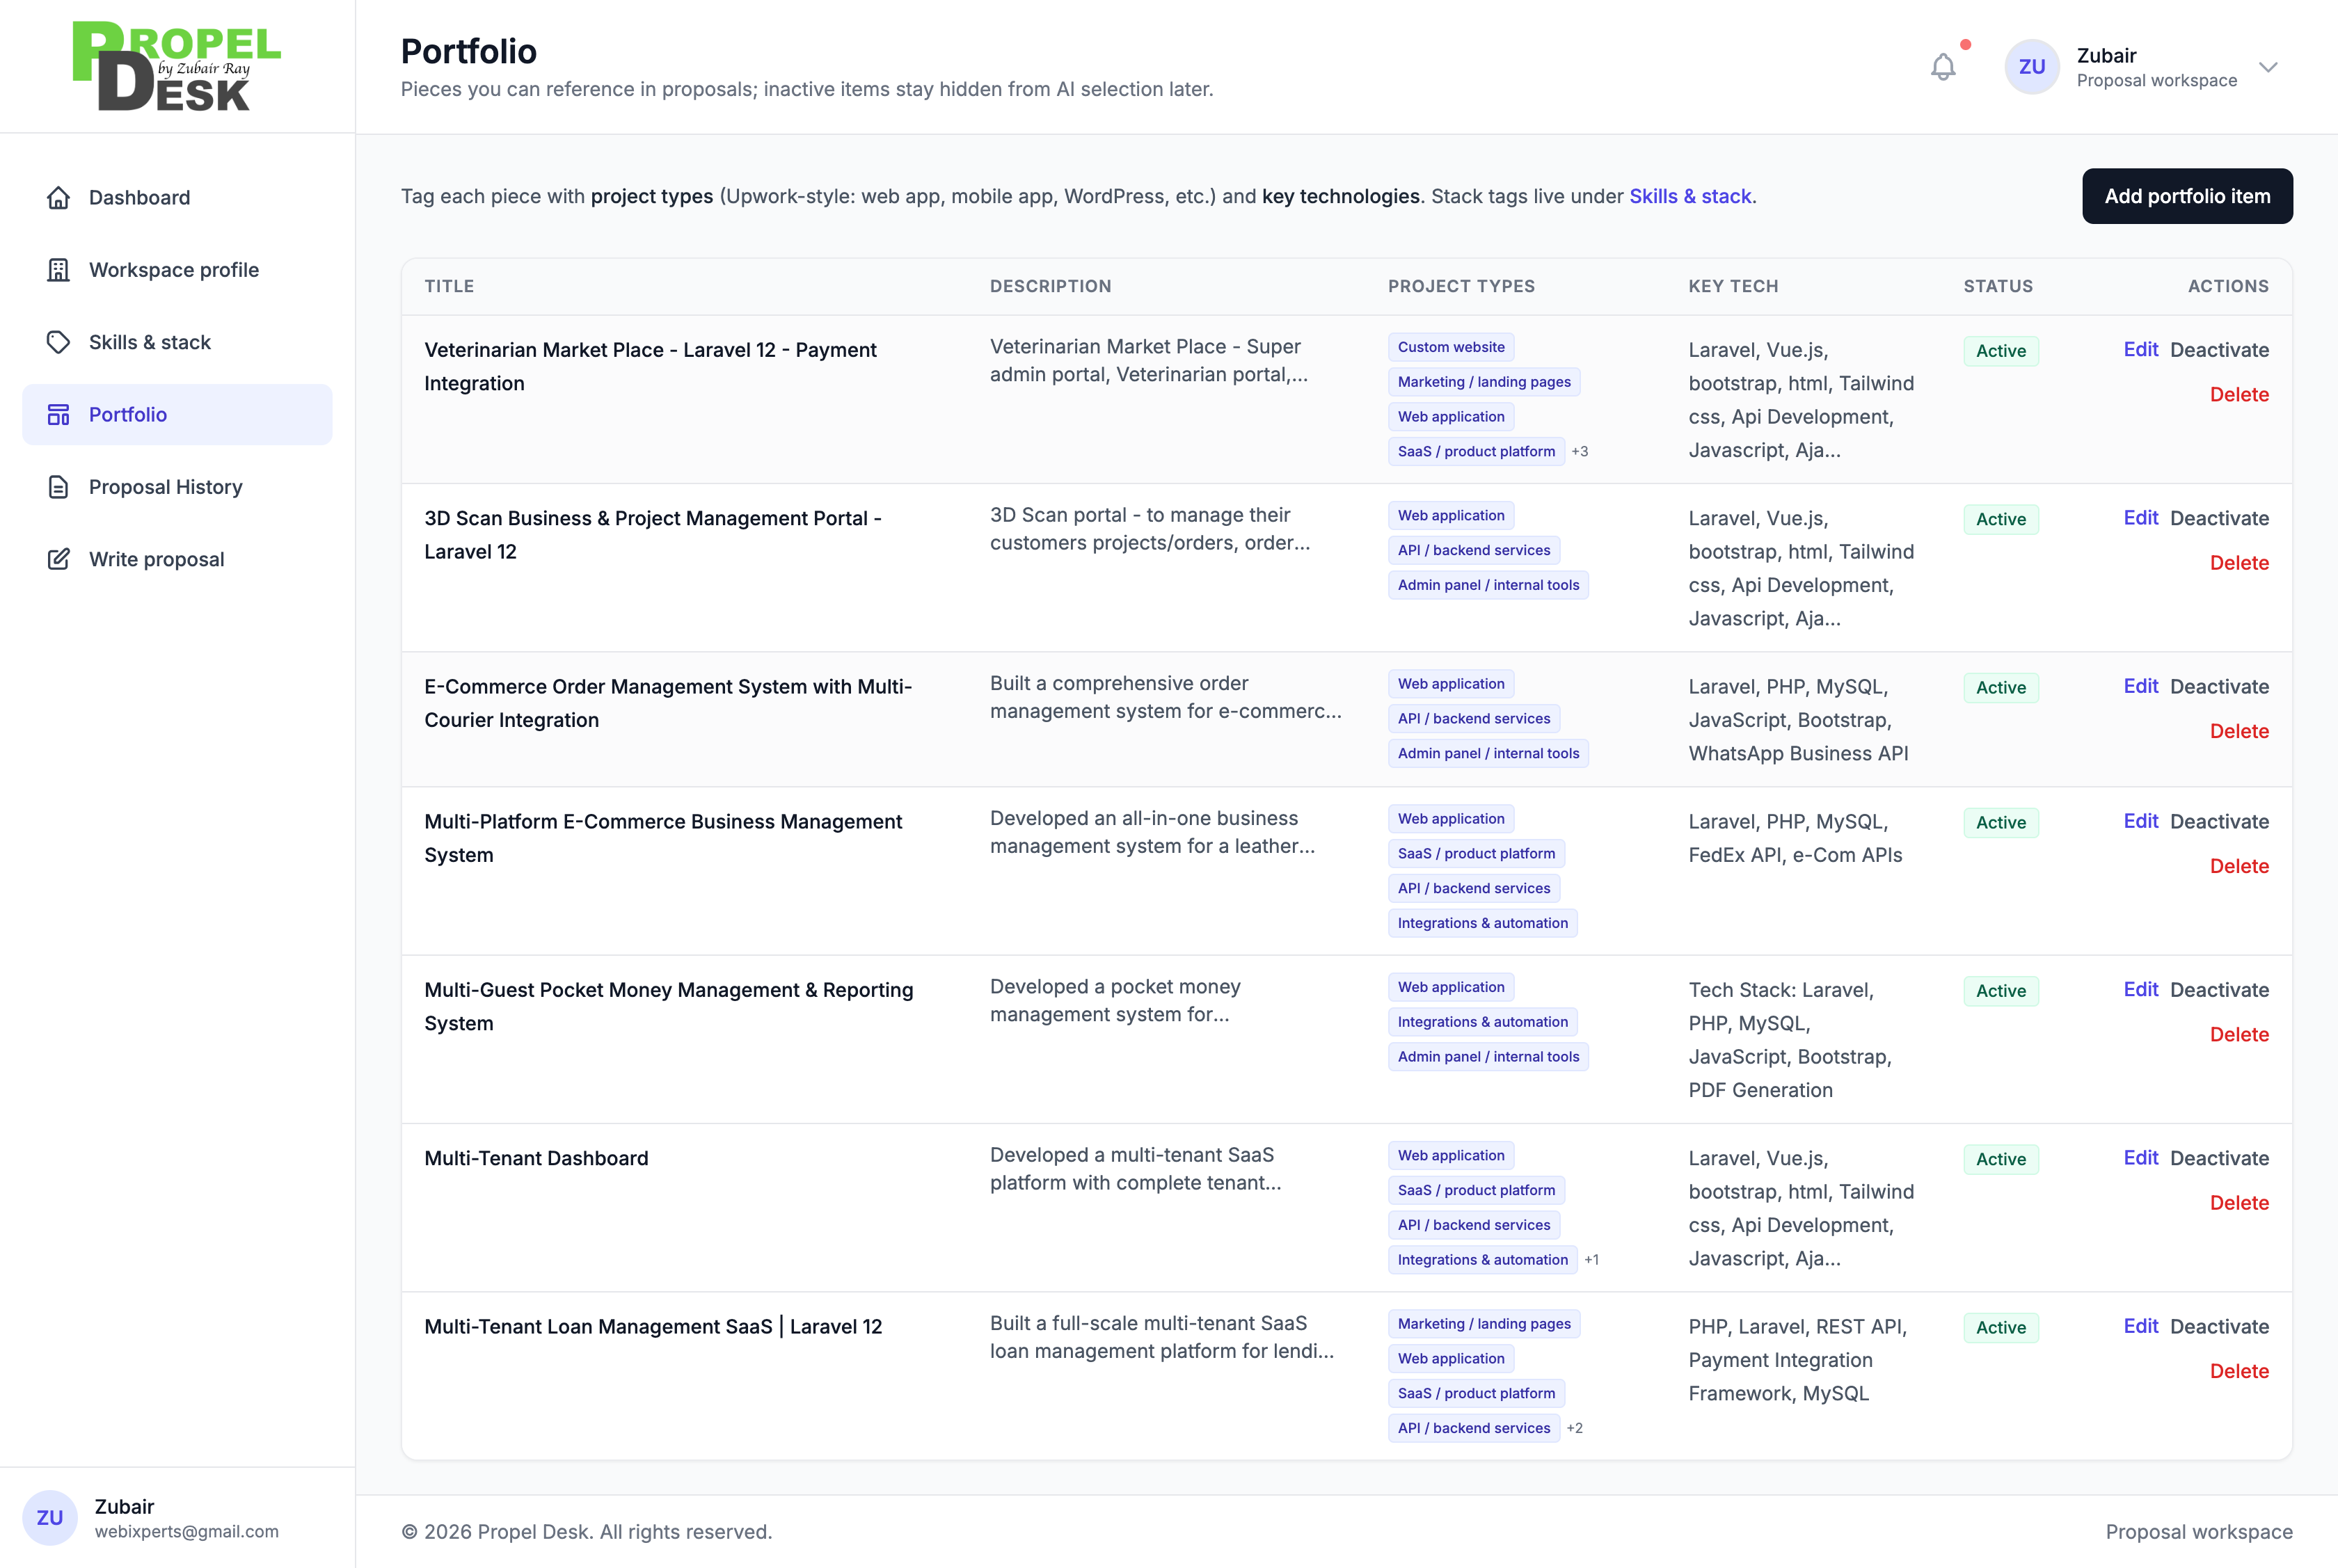Expand the Zubair account dropdown chevron
The width and height of the screenshot is (2338, 1568).
tap(2268, 67)
